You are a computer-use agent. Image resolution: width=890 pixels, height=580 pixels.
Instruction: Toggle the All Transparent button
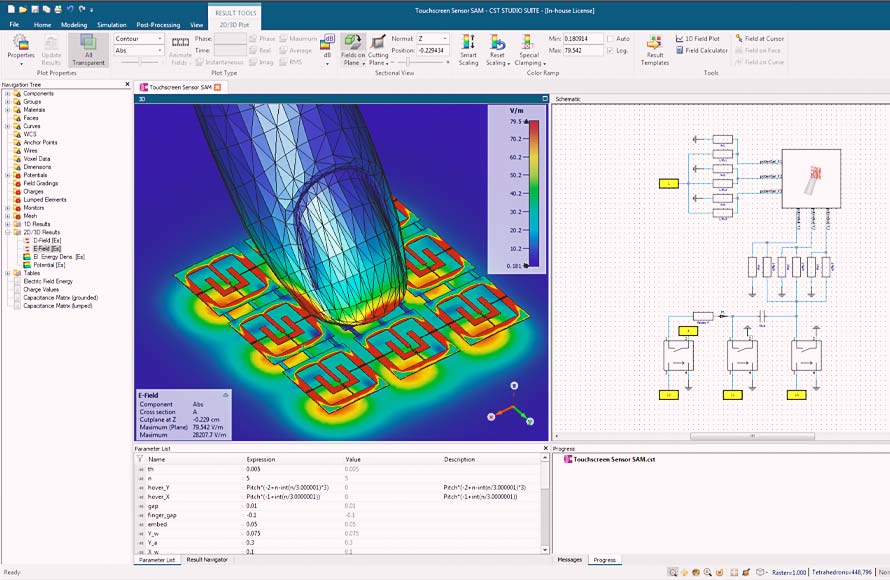pos(88,50)
